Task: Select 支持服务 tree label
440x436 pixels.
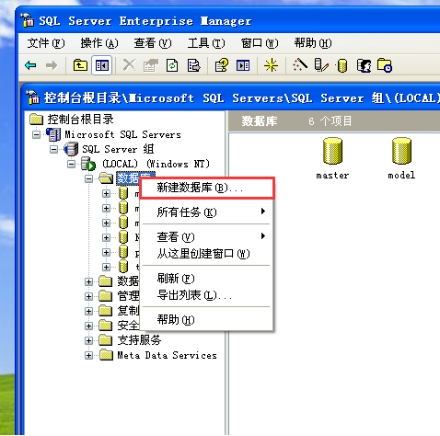Action: [x=139, y=340]
